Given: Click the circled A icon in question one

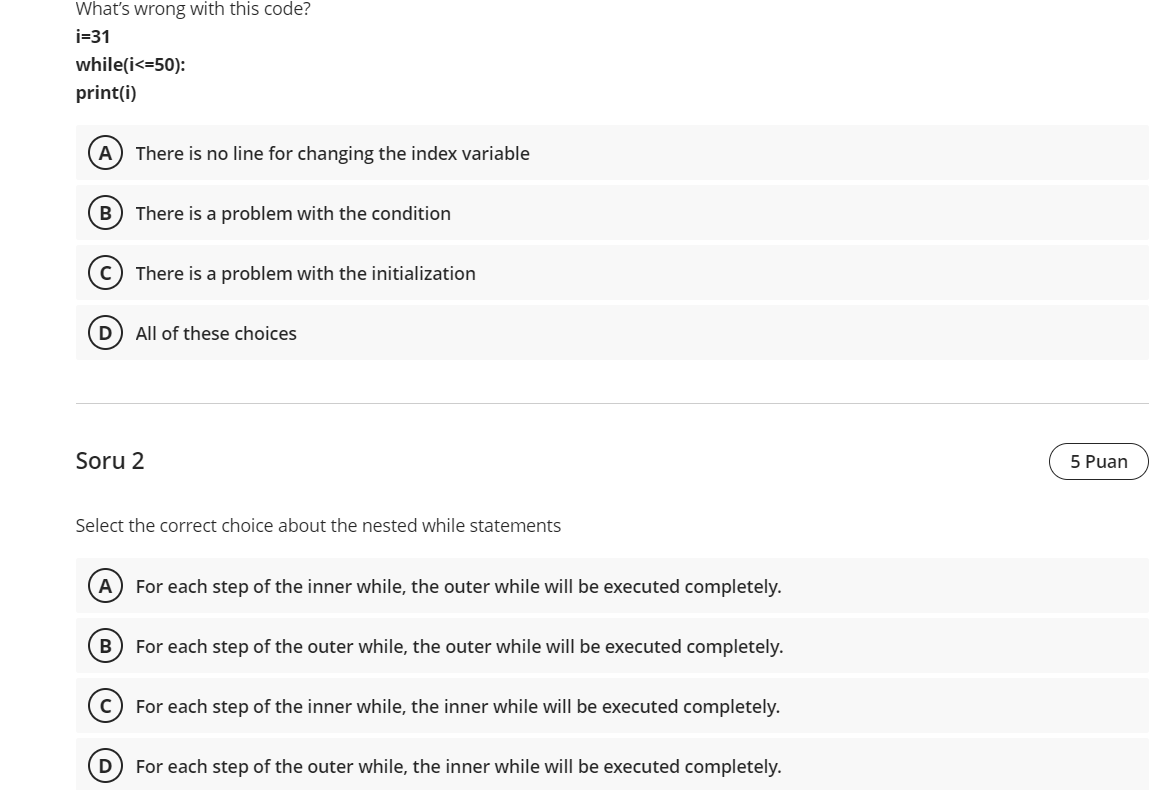Looking at the screenshot, I should coord(106,152).
